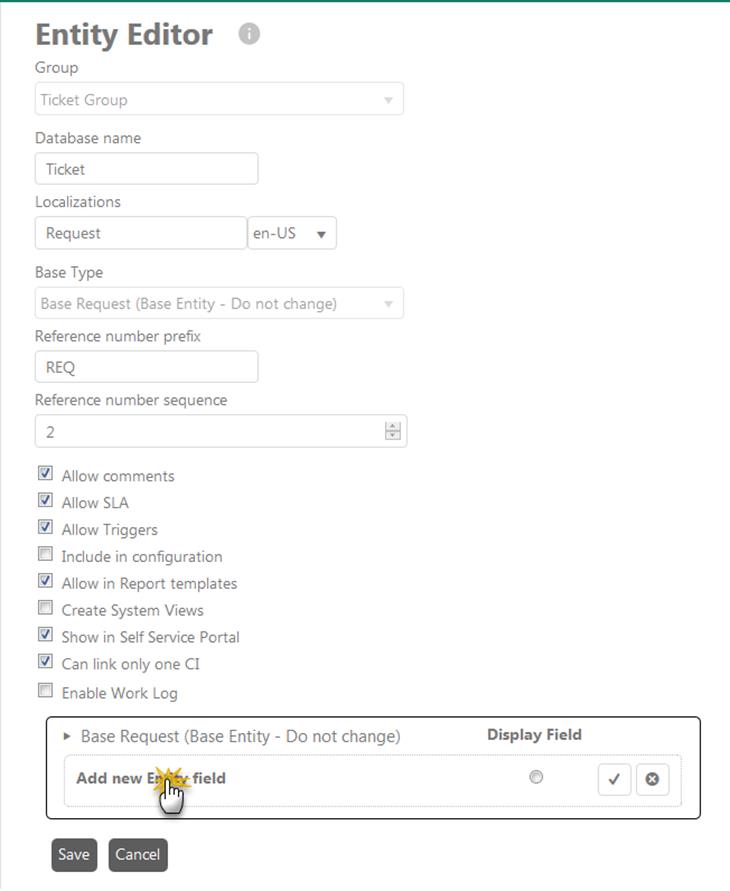This screenshot has width=730, height=891.
Task: Open the Ticket Group dropdown
Action: coord(219,100)
